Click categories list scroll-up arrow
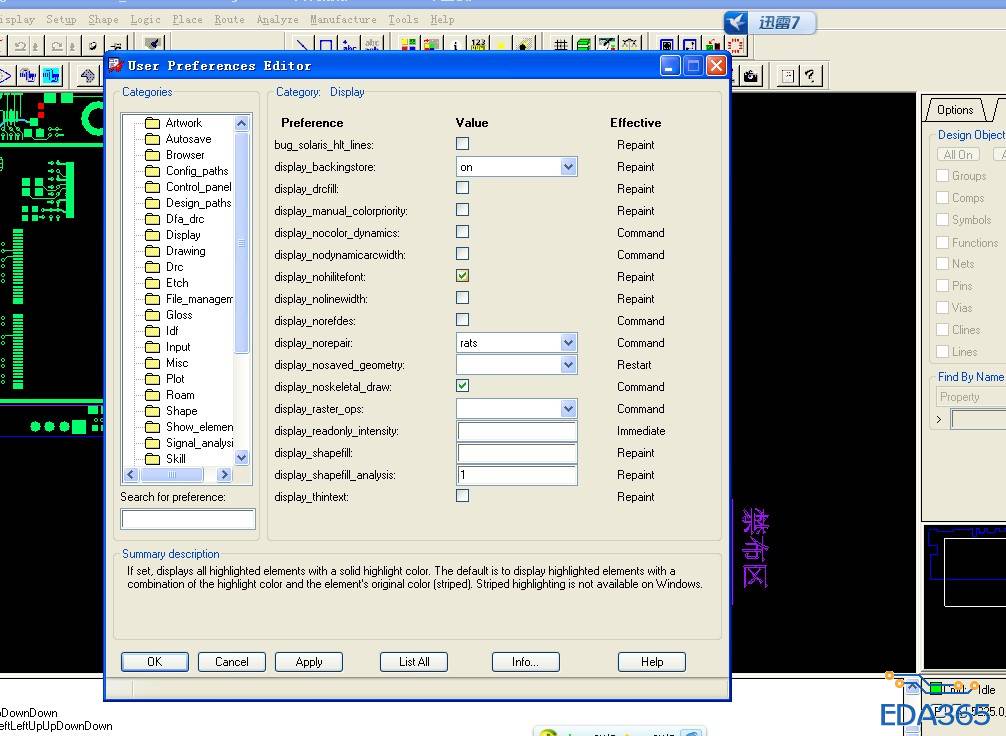Image resolution: width=1006 pixels, height=736 pixels. (x=241, y=123)
